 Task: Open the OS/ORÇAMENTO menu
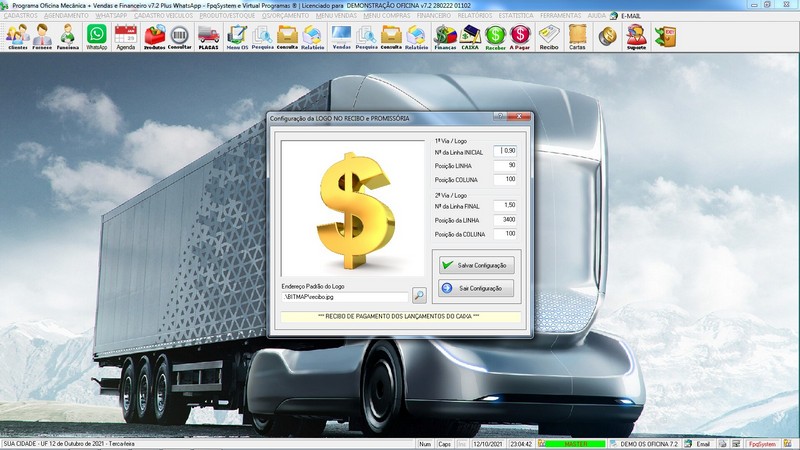pos(285,16)
